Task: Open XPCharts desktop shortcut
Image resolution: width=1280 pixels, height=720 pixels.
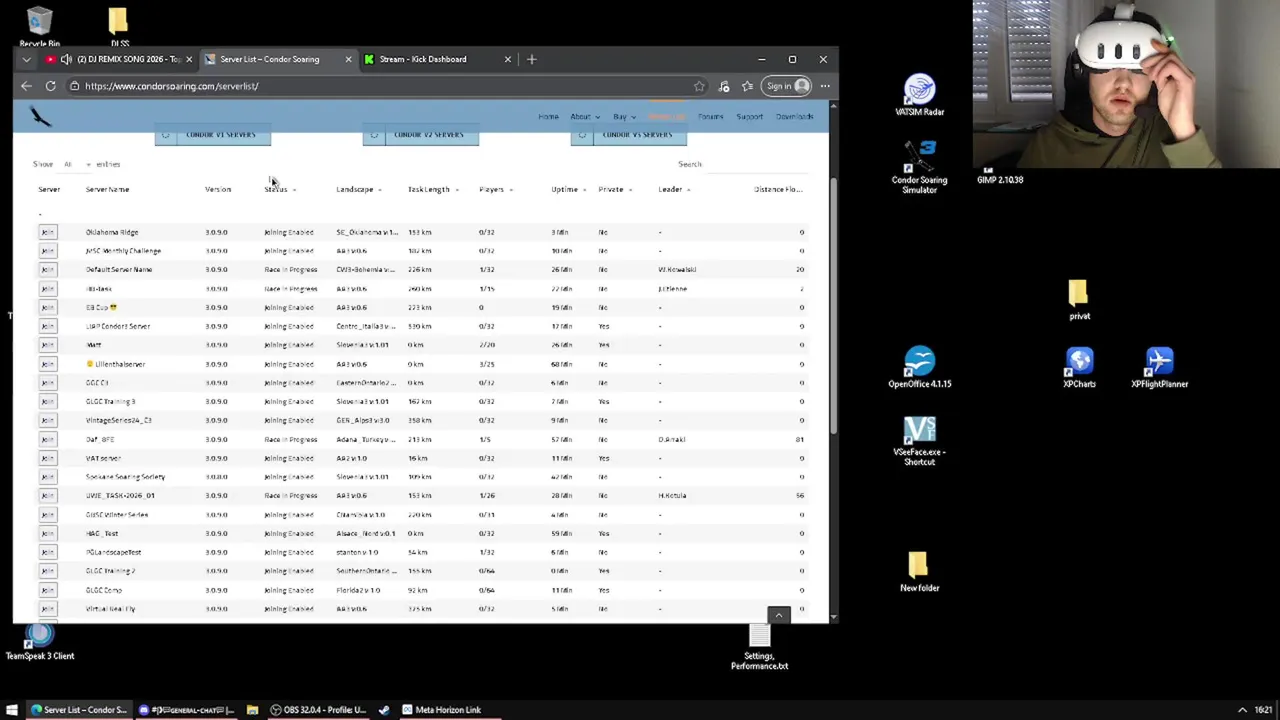Action: (1079, 368)
